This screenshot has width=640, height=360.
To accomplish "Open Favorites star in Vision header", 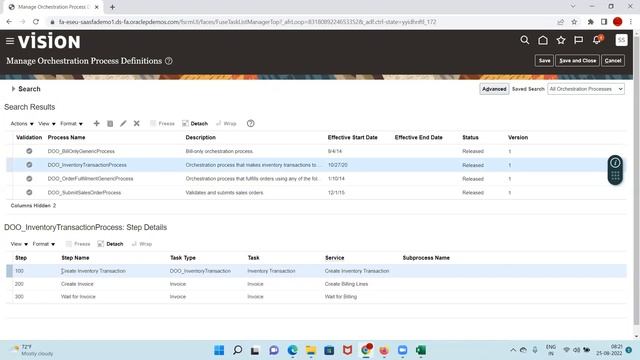I will tap(561, 40).
